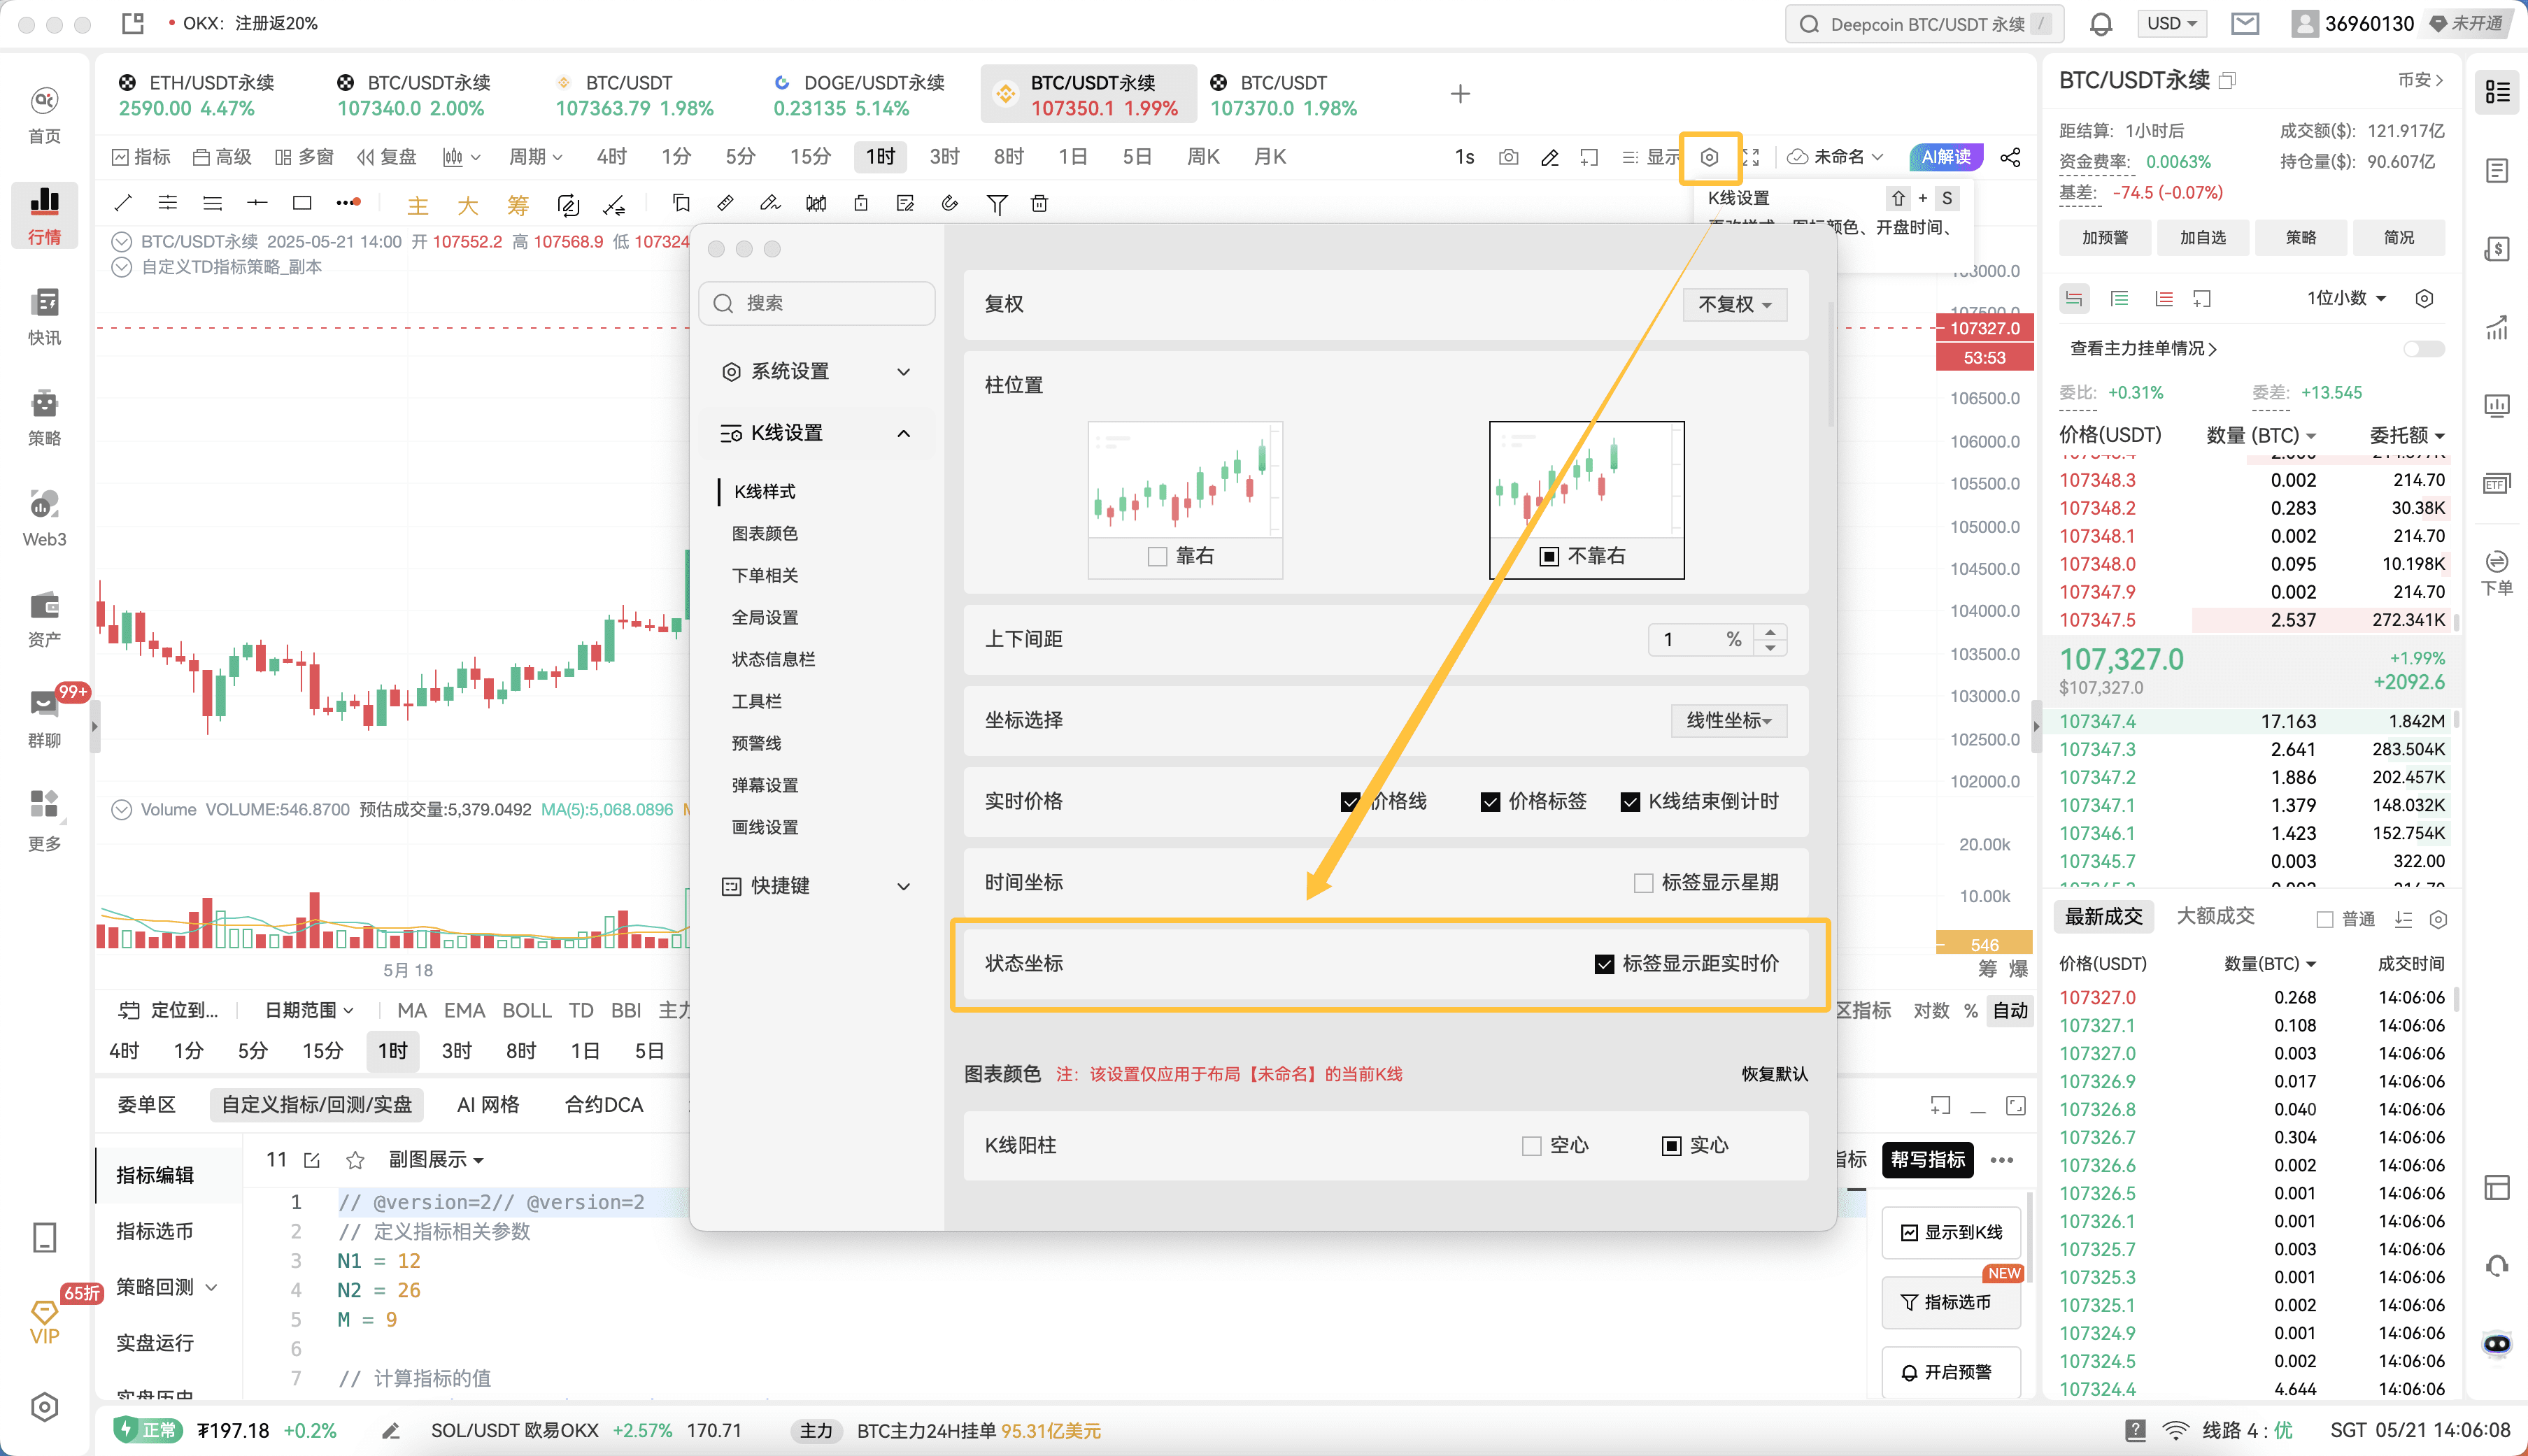Uncheck the 价格线 checkbox

coord(1350,801)
